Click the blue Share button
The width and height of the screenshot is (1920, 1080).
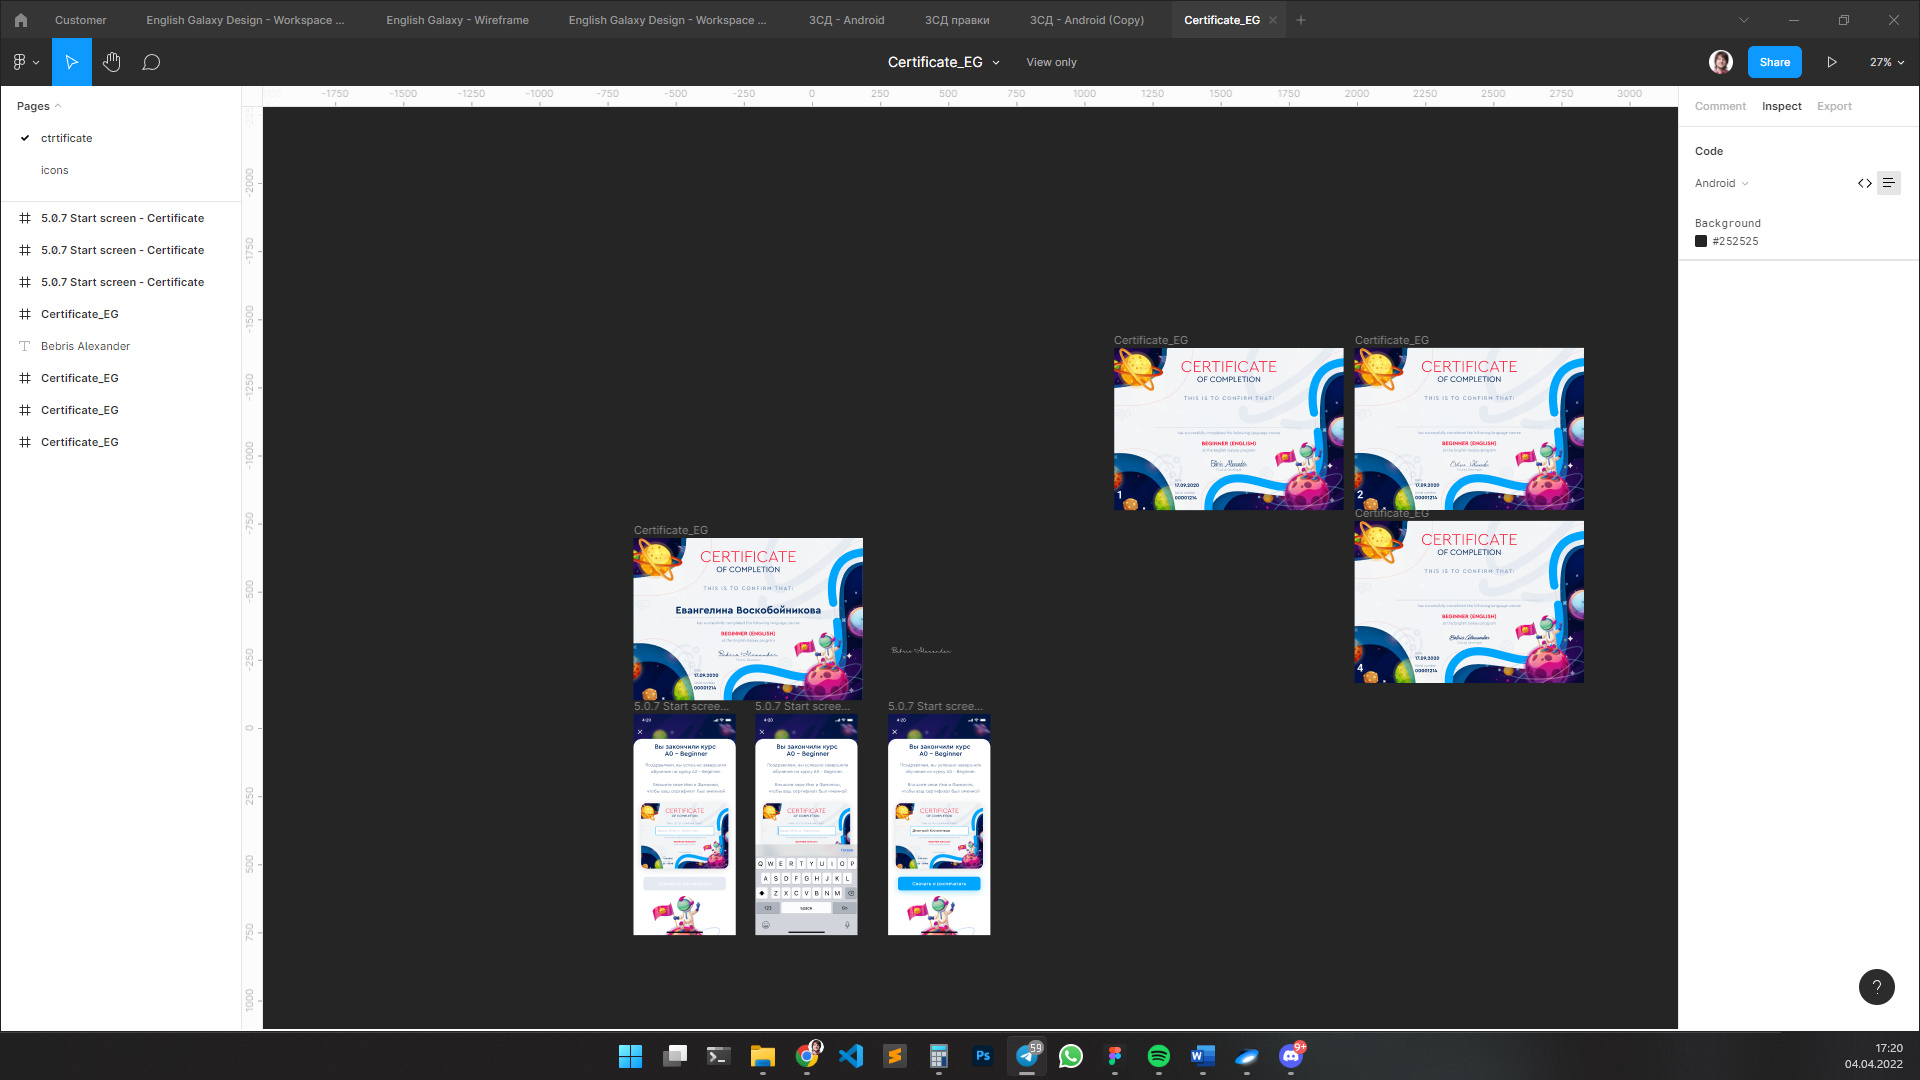pyautogui.click(x=1774, y=62)
